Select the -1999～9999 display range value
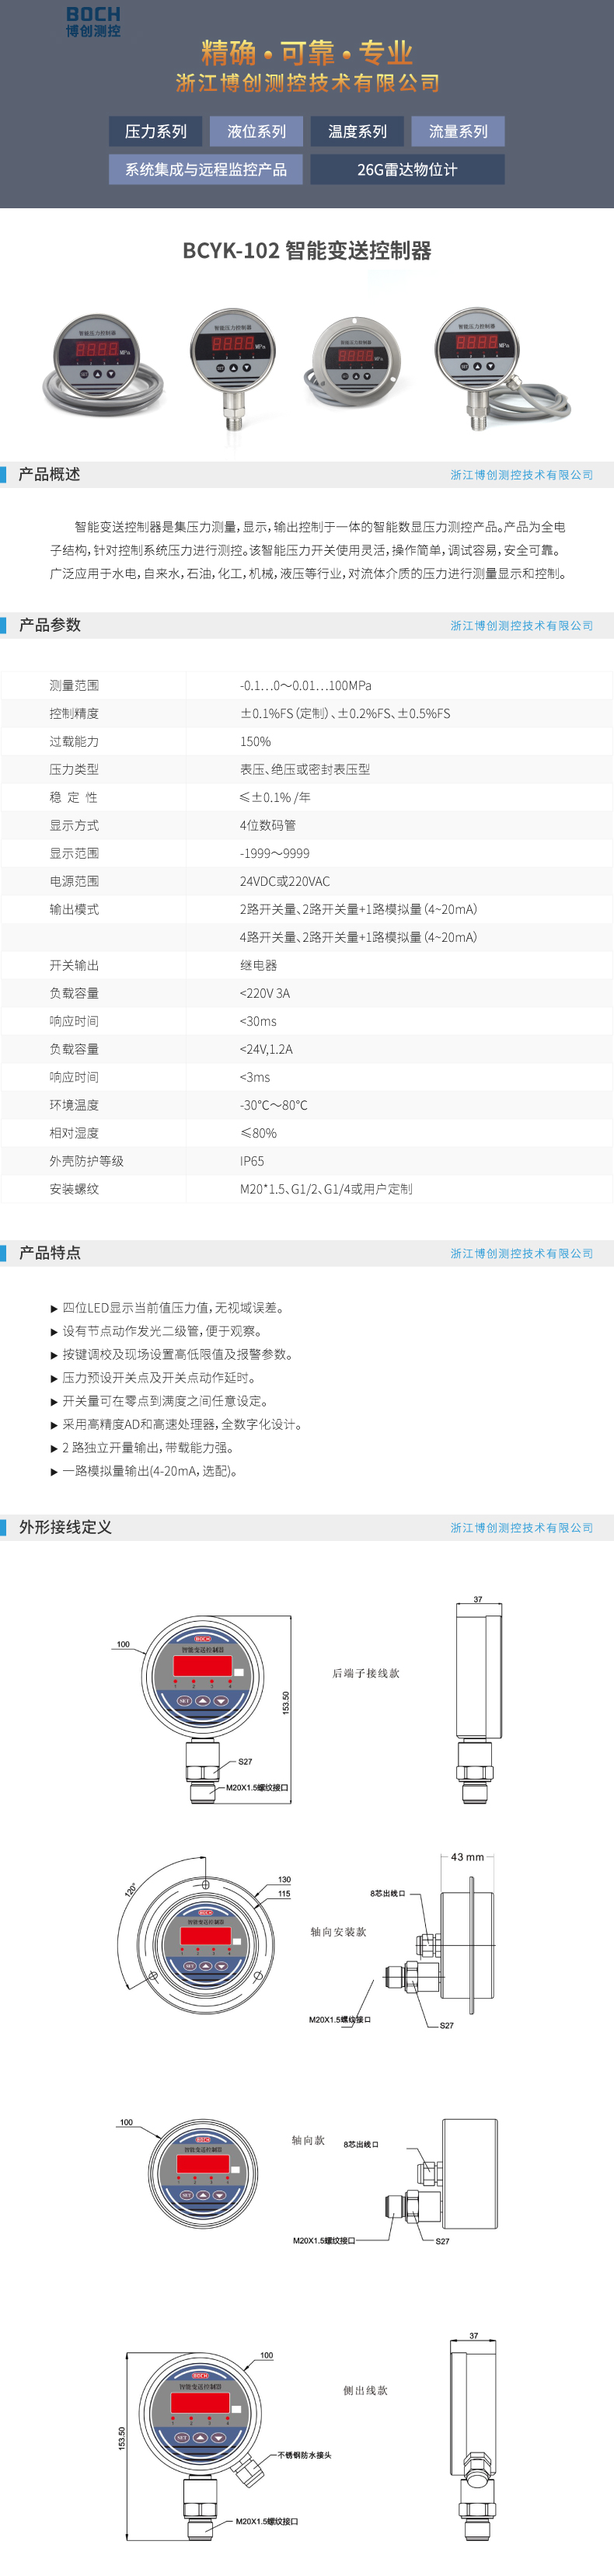The height and width of the screenshot is (2576, 614). point(275,853)
